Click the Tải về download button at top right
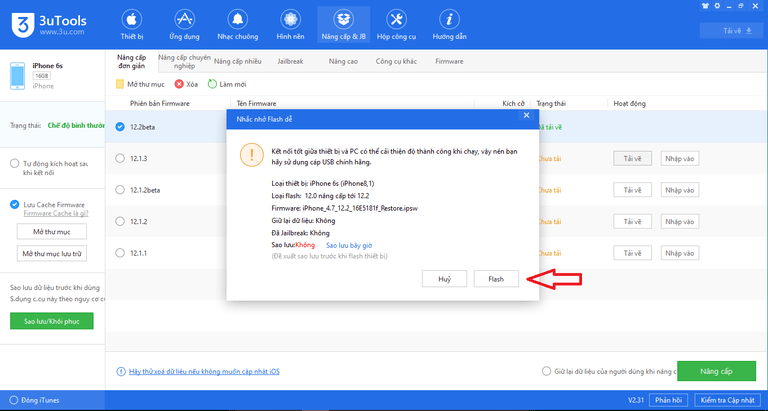 click(x=732, y=31)
